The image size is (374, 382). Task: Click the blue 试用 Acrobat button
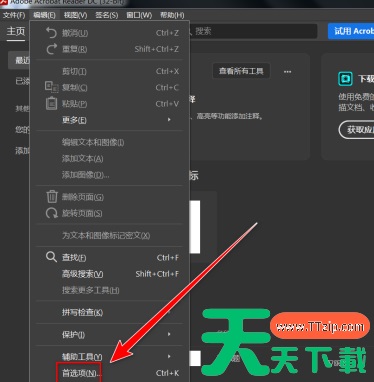click(351, 31)
